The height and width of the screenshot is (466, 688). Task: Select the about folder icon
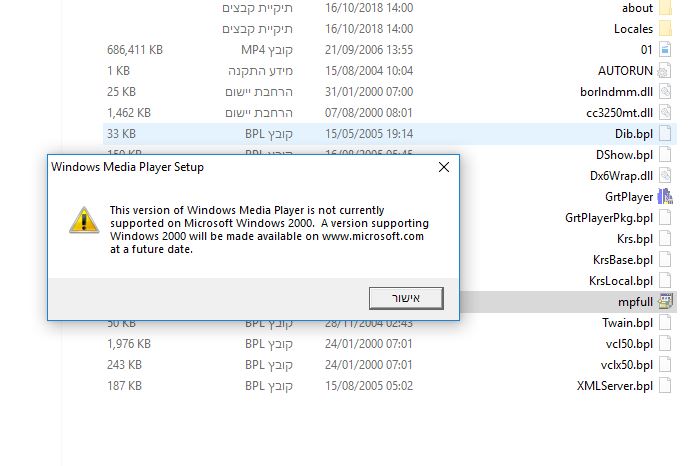click(666, 8)
